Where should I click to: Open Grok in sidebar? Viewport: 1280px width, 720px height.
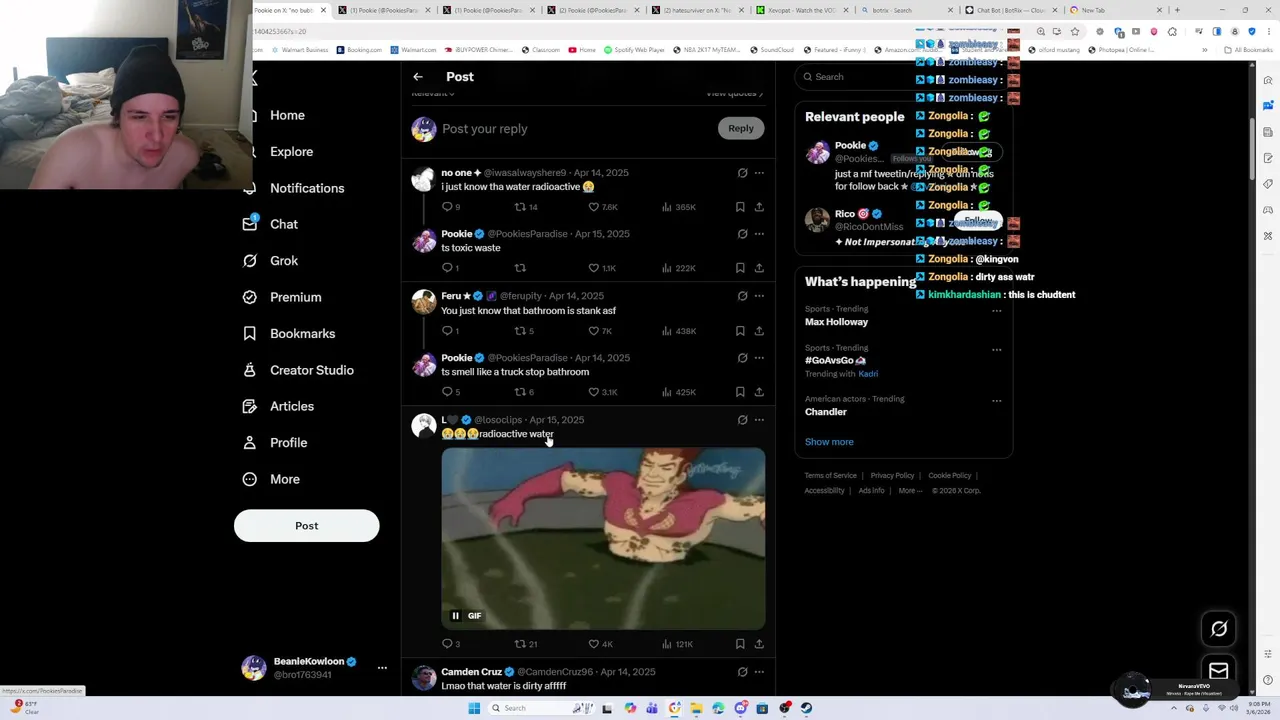(x=270, y=261)
